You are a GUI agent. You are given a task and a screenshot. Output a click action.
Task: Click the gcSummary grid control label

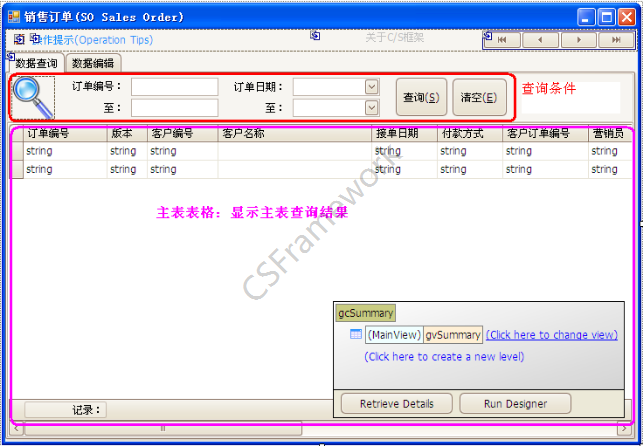(365, 313)
